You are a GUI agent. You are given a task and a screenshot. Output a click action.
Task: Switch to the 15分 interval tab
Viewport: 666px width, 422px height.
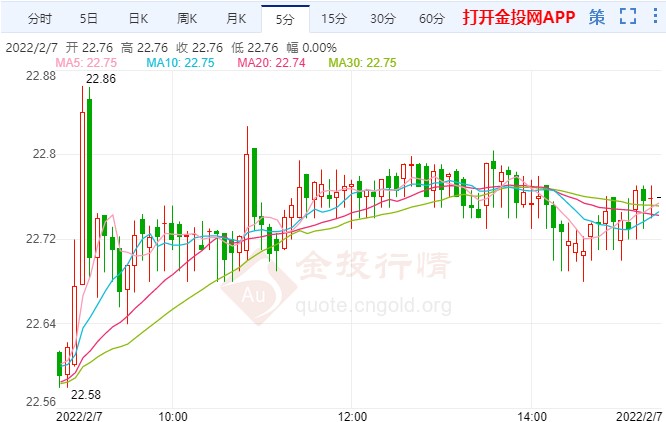click(x=334, y=19)
